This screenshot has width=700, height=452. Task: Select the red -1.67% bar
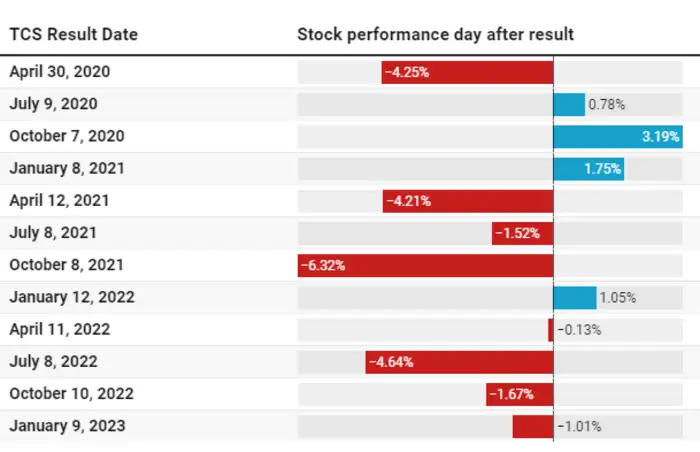(520, 394)
